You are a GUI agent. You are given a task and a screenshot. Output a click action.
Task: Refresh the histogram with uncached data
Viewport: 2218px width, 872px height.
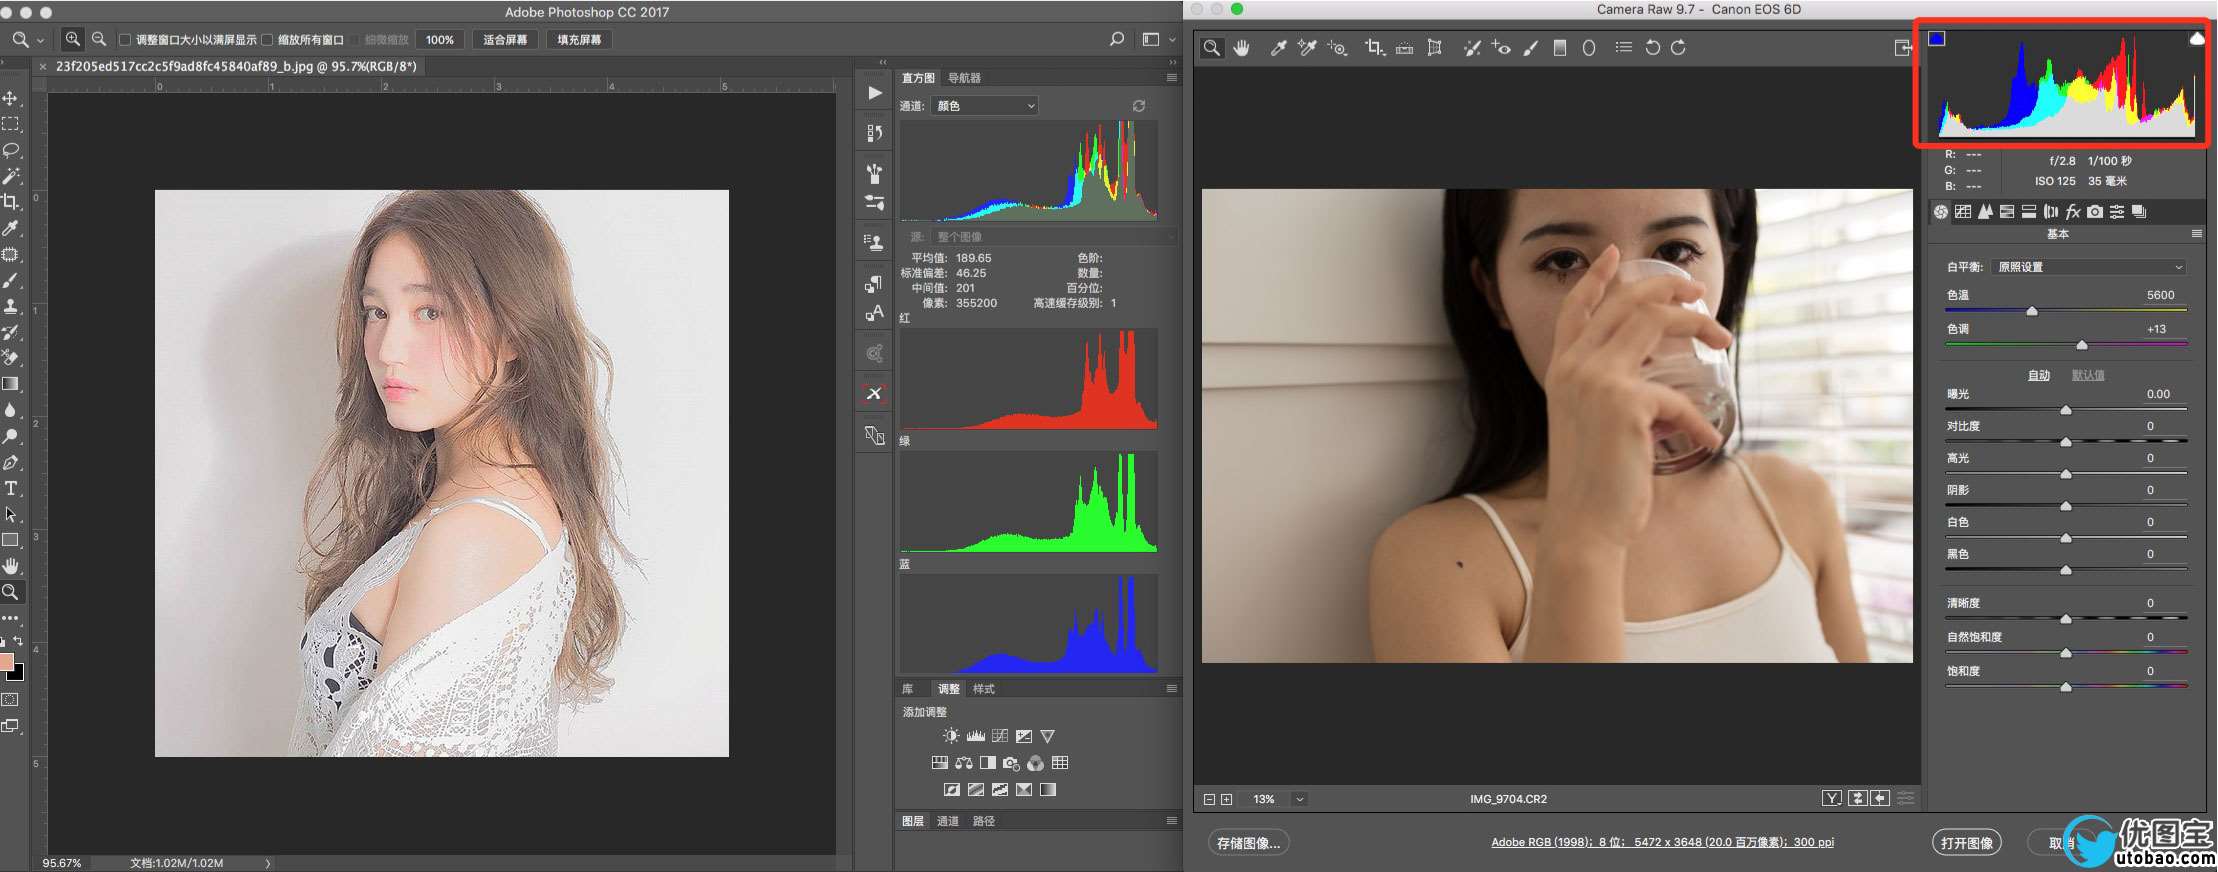pyautogui.click(x=1139, y=106)
